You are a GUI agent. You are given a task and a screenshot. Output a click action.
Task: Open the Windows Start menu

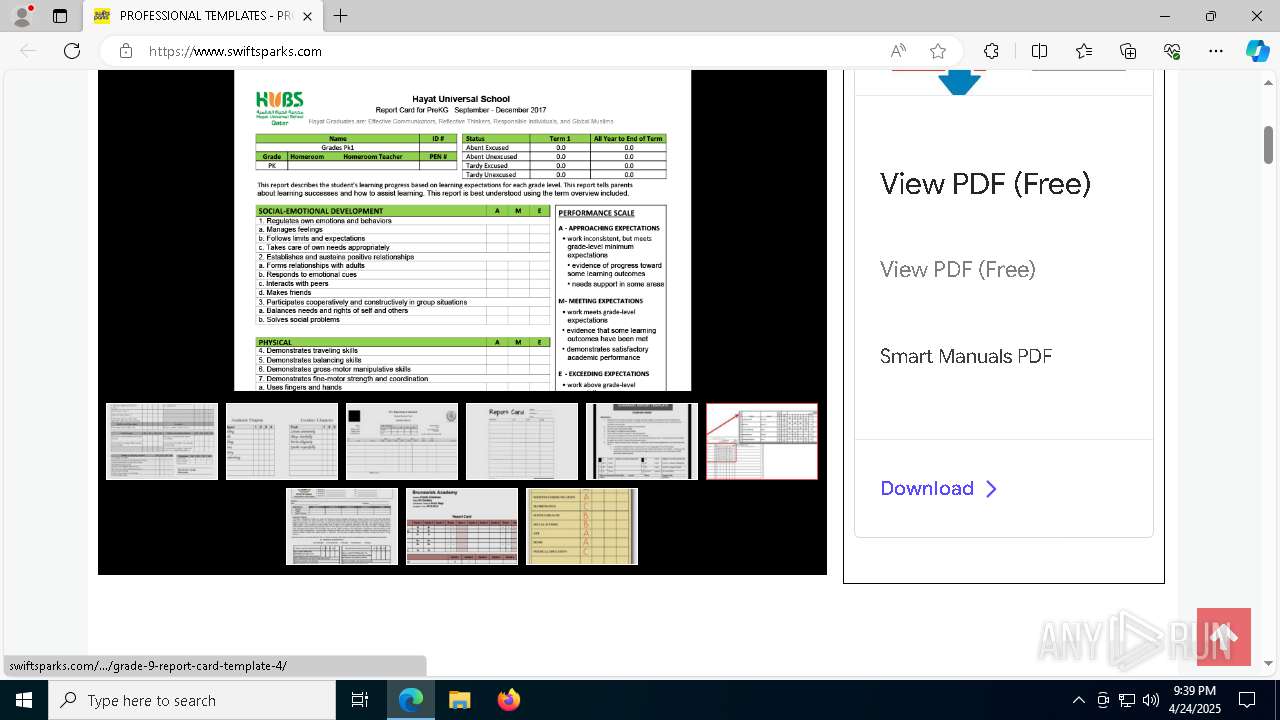[x=24, y=700]
